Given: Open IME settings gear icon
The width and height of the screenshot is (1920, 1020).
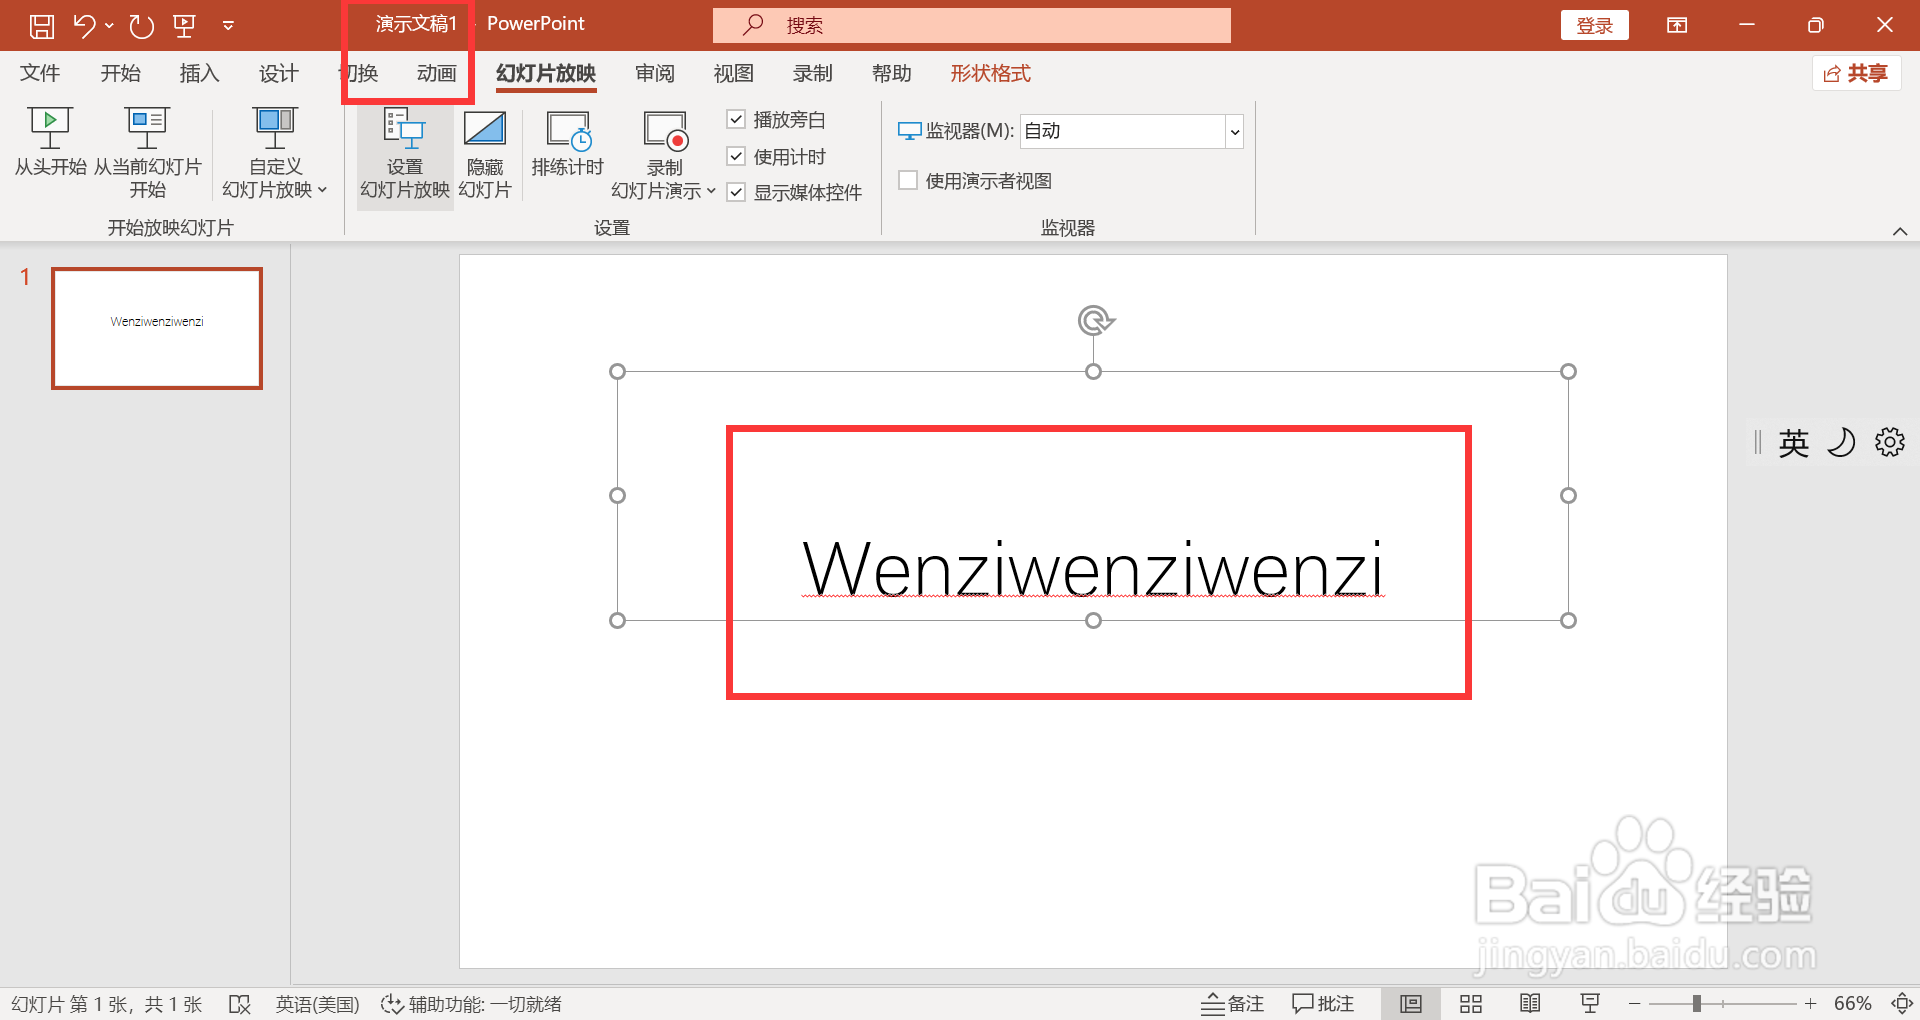Looking at the screenshot, I should tap(1889, 442).
